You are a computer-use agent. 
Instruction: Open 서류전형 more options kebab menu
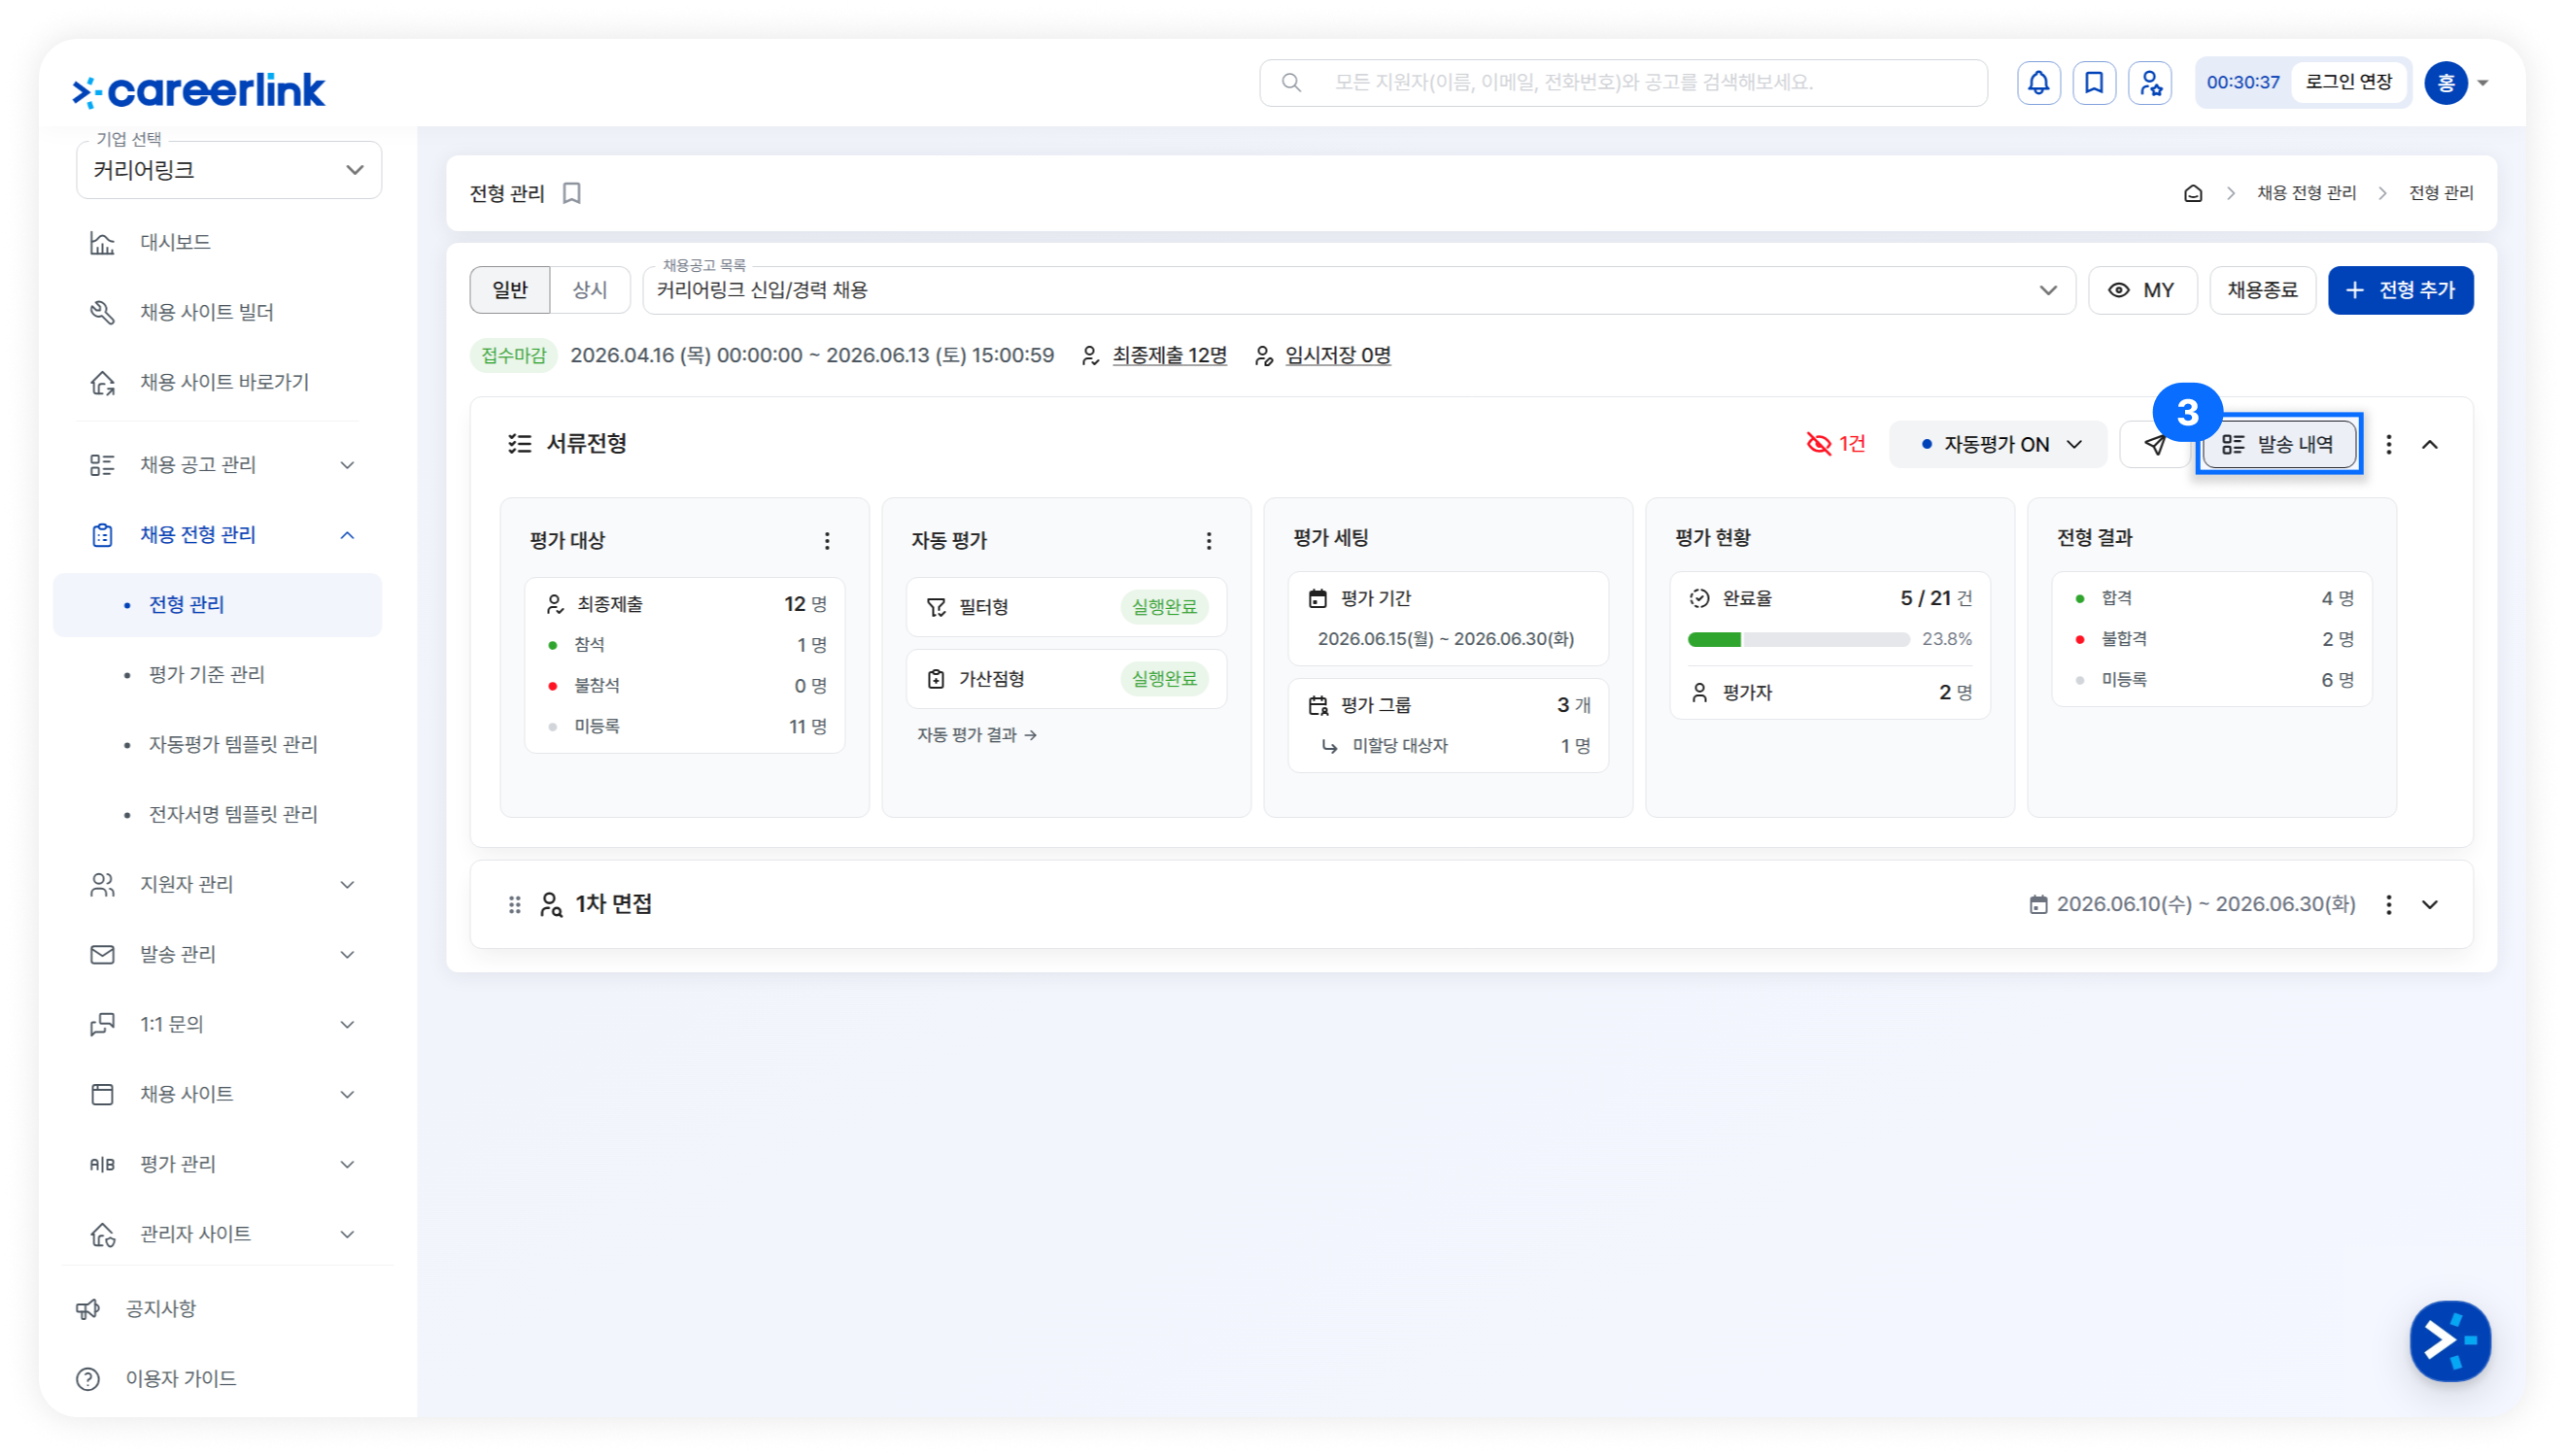click(2389, 444)
